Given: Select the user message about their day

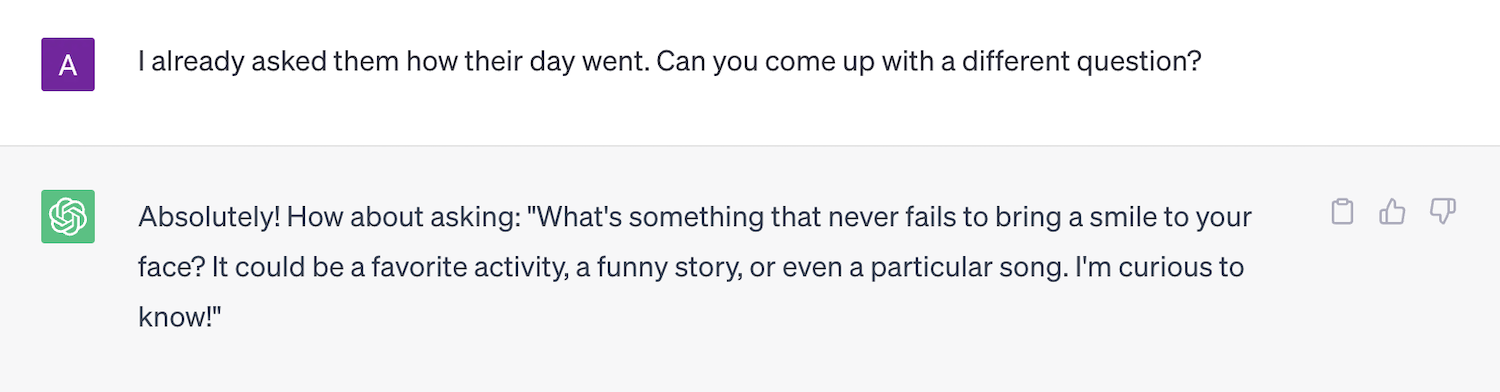Looking at the screenshot, I should (x=669, y=63).
